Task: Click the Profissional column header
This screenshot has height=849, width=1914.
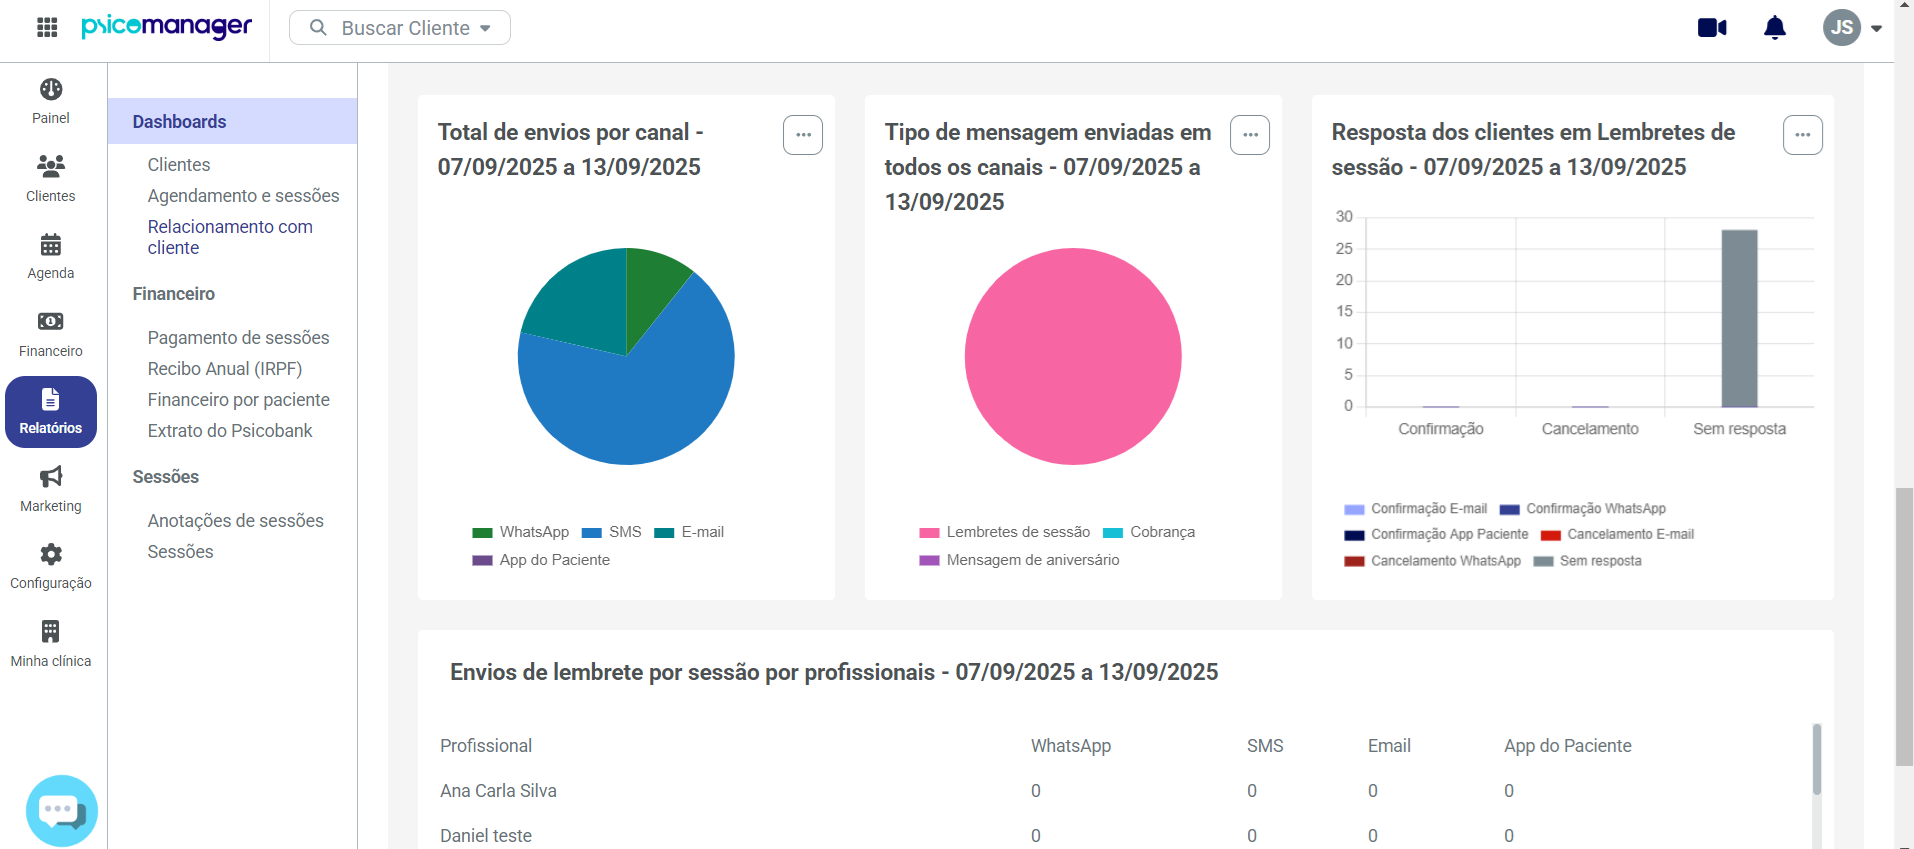Action: point(486,745)
